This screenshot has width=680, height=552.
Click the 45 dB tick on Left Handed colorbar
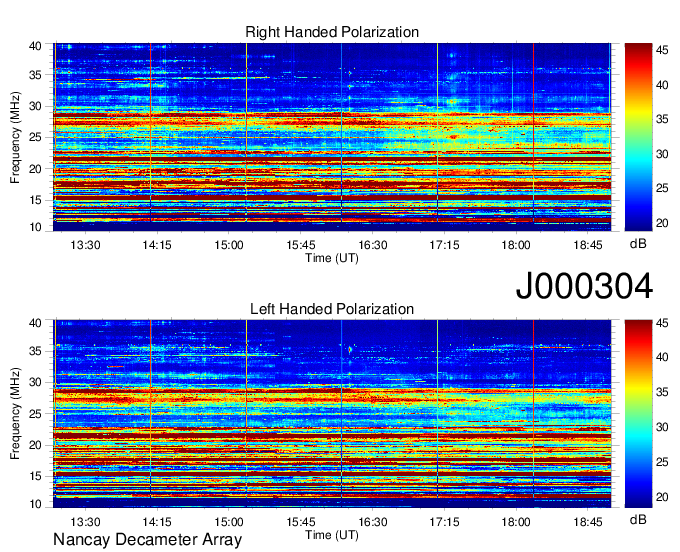pos(662,323)
